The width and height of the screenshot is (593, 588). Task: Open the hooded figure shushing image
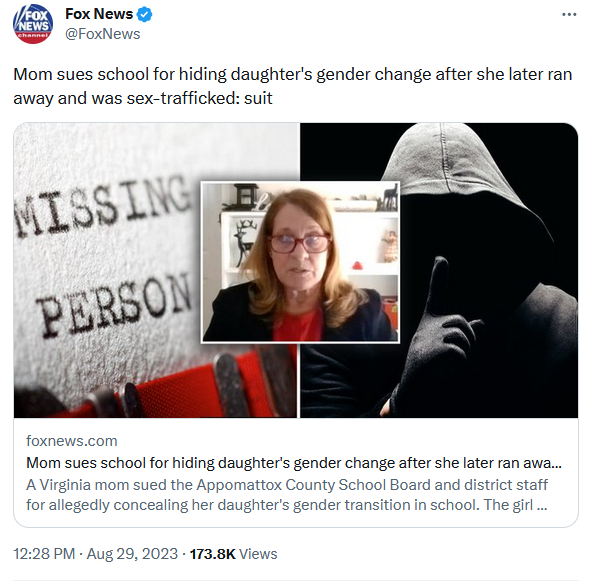click(488, 270)
